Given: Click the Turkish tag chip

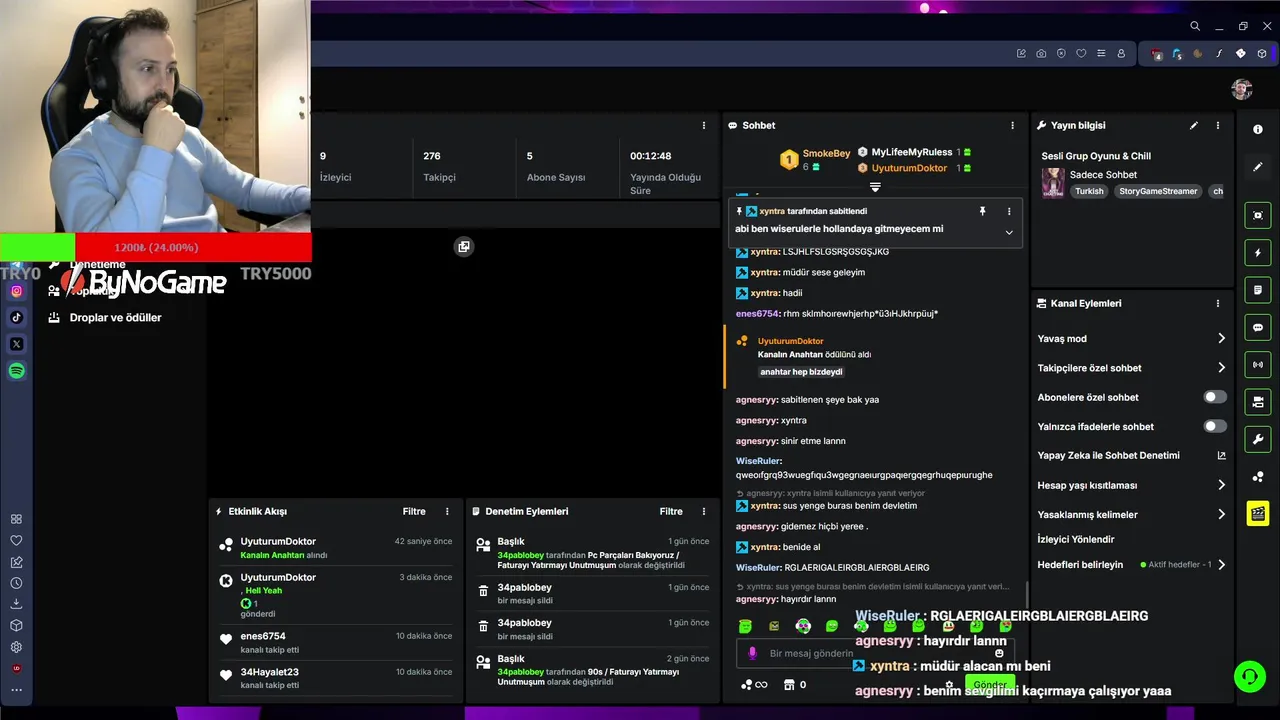Looking at the screenshot, I should click(1089, 192).
